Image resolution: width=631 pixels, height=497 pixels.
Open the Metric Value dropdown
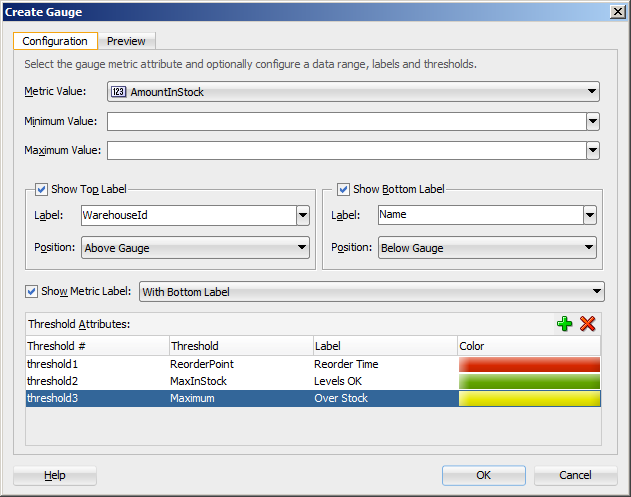click(353, 92)
